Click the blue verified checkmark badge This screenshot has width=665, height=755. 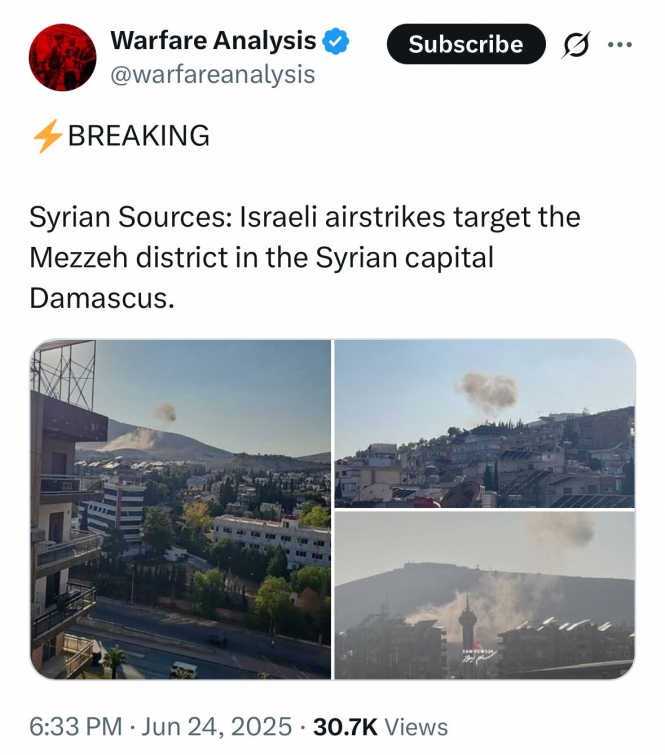click(337, 42)
